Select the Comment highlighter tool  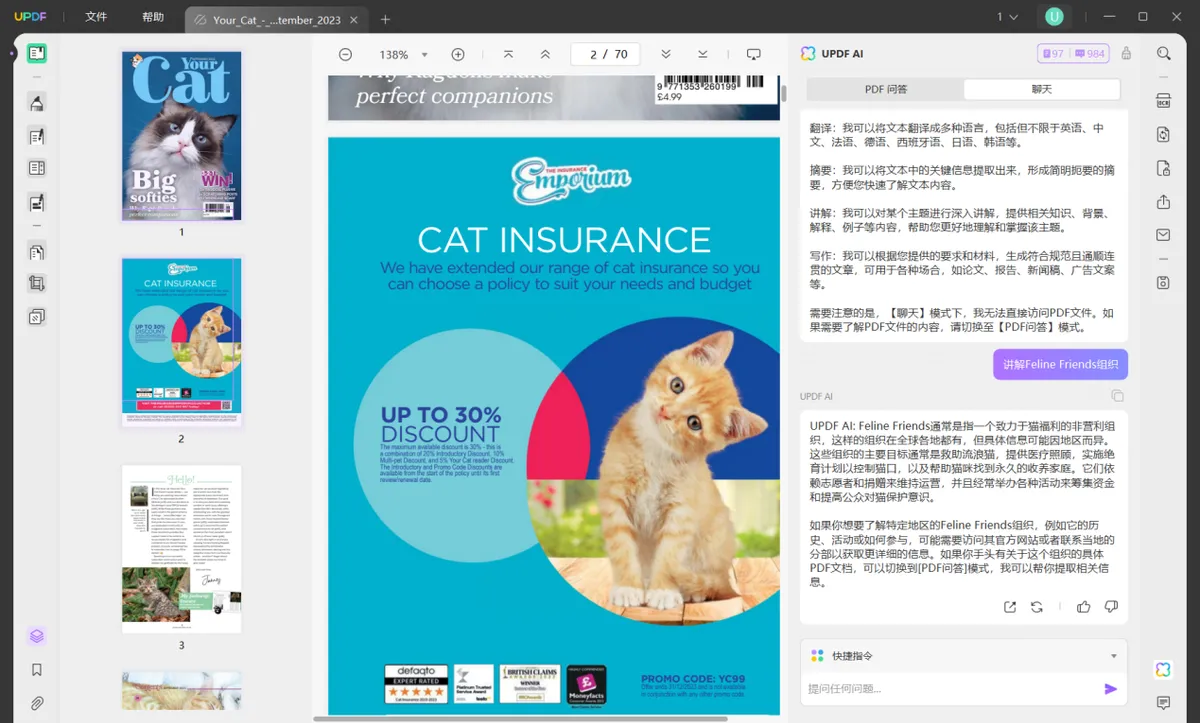pyautogui.click(x=37, y=103)
